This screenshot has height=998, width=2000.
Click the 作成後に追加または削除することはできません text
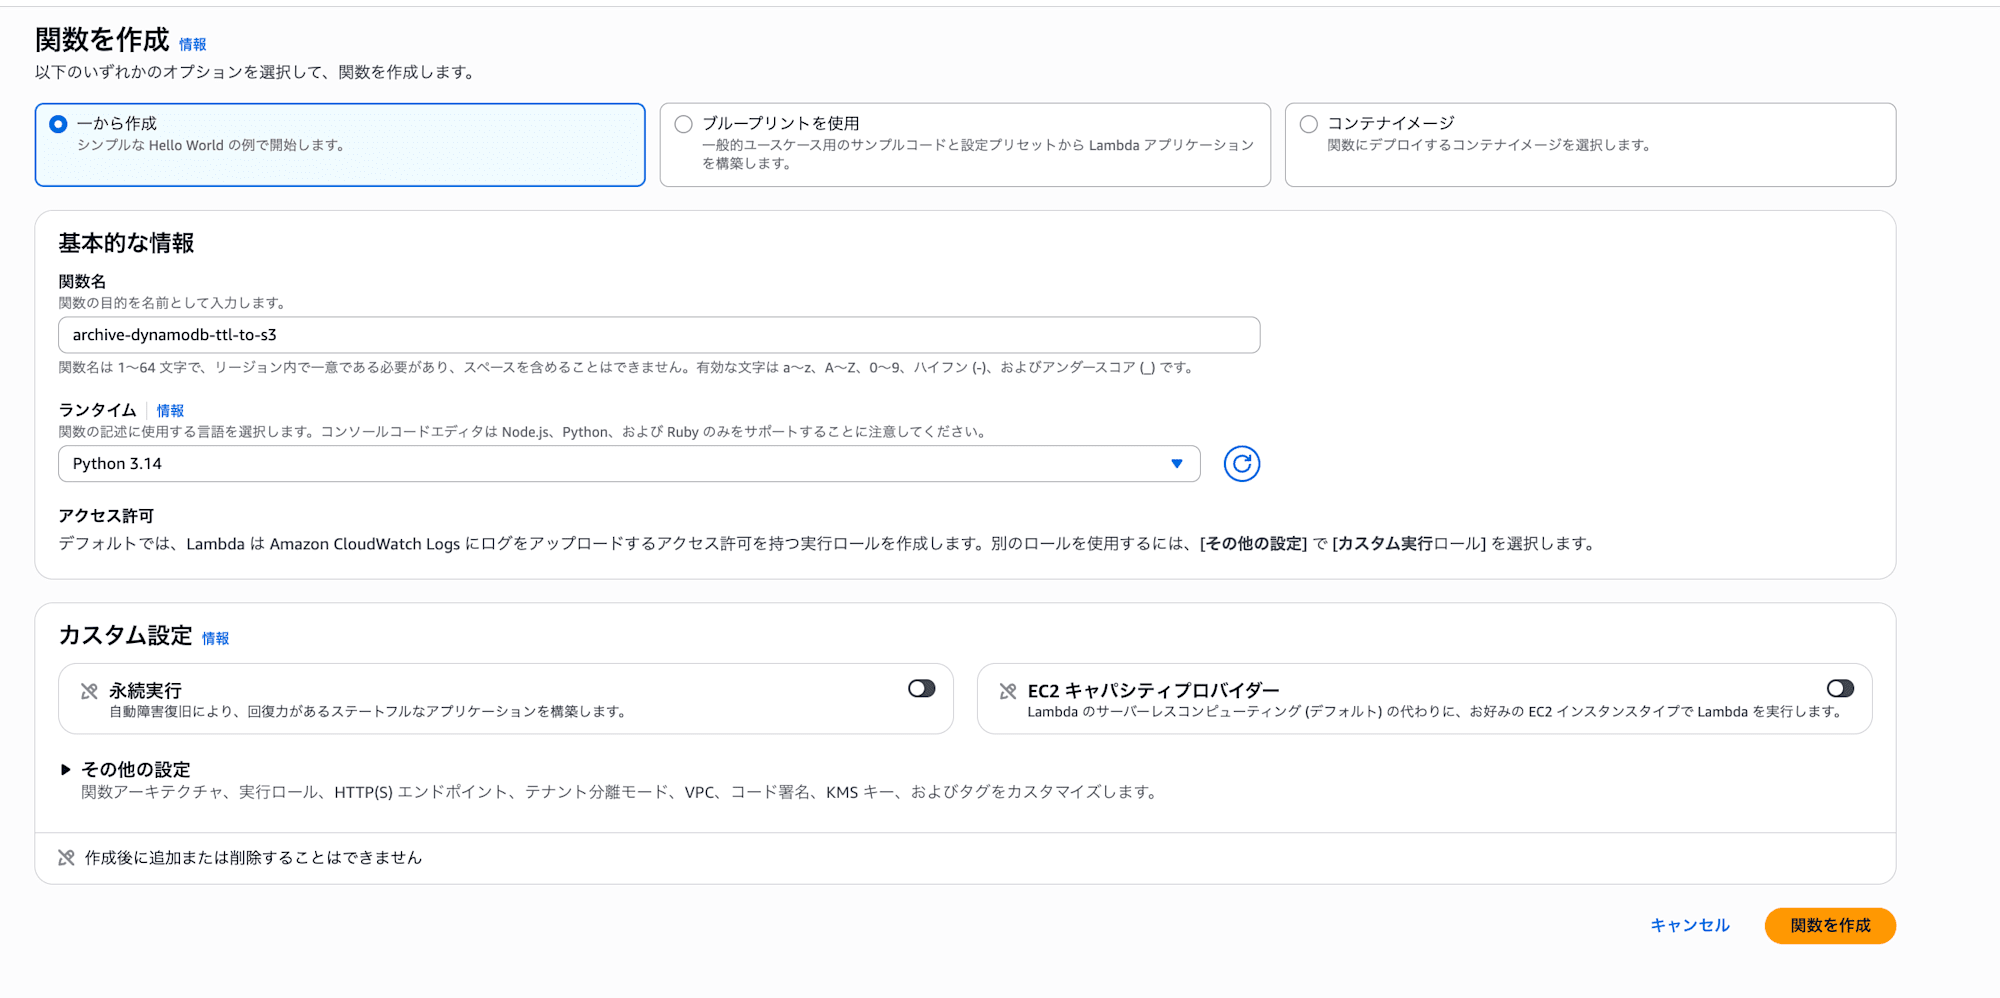253,858
